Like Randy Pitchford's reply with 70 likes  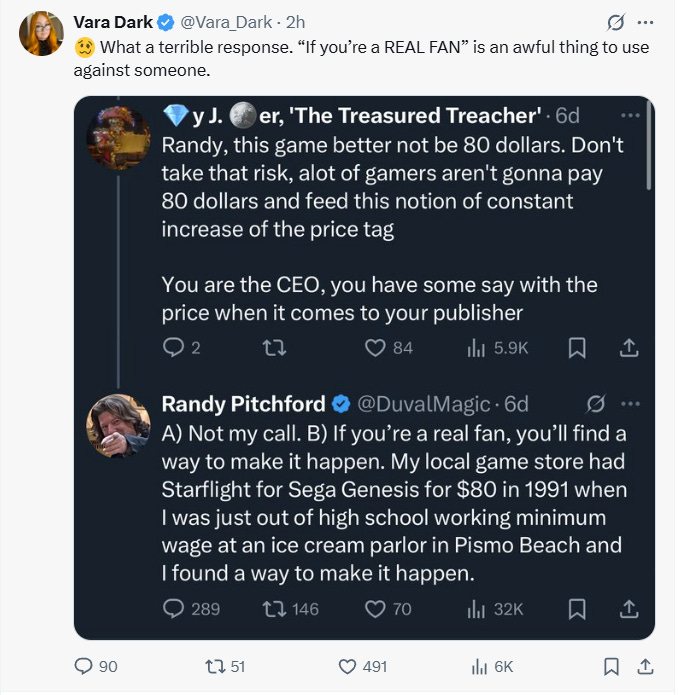[x=388, y=609]
